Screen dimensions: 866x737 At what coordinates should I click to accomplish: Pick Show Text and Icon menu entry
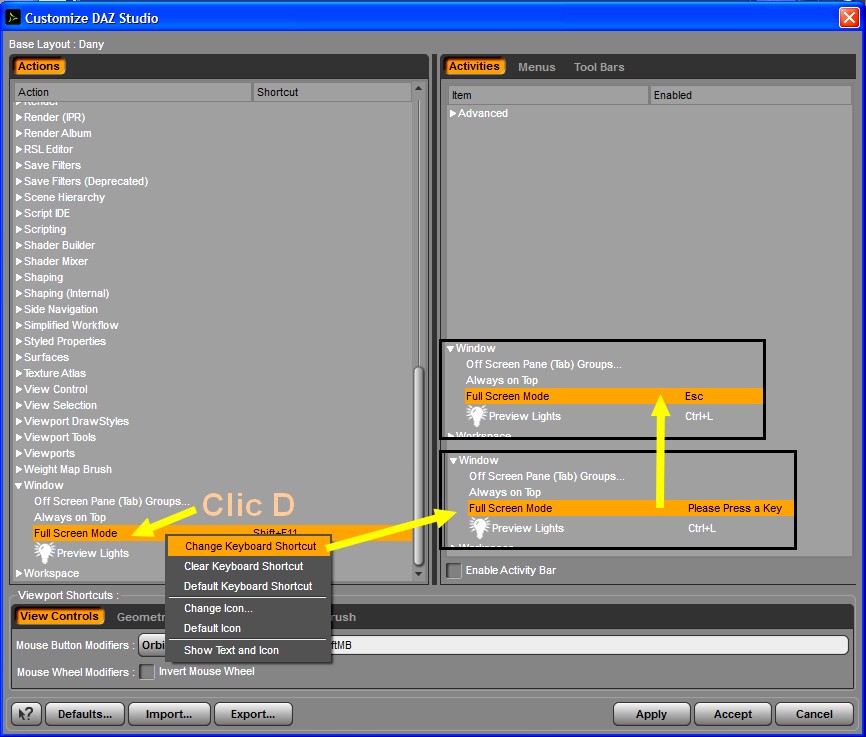tap(250, 650)
